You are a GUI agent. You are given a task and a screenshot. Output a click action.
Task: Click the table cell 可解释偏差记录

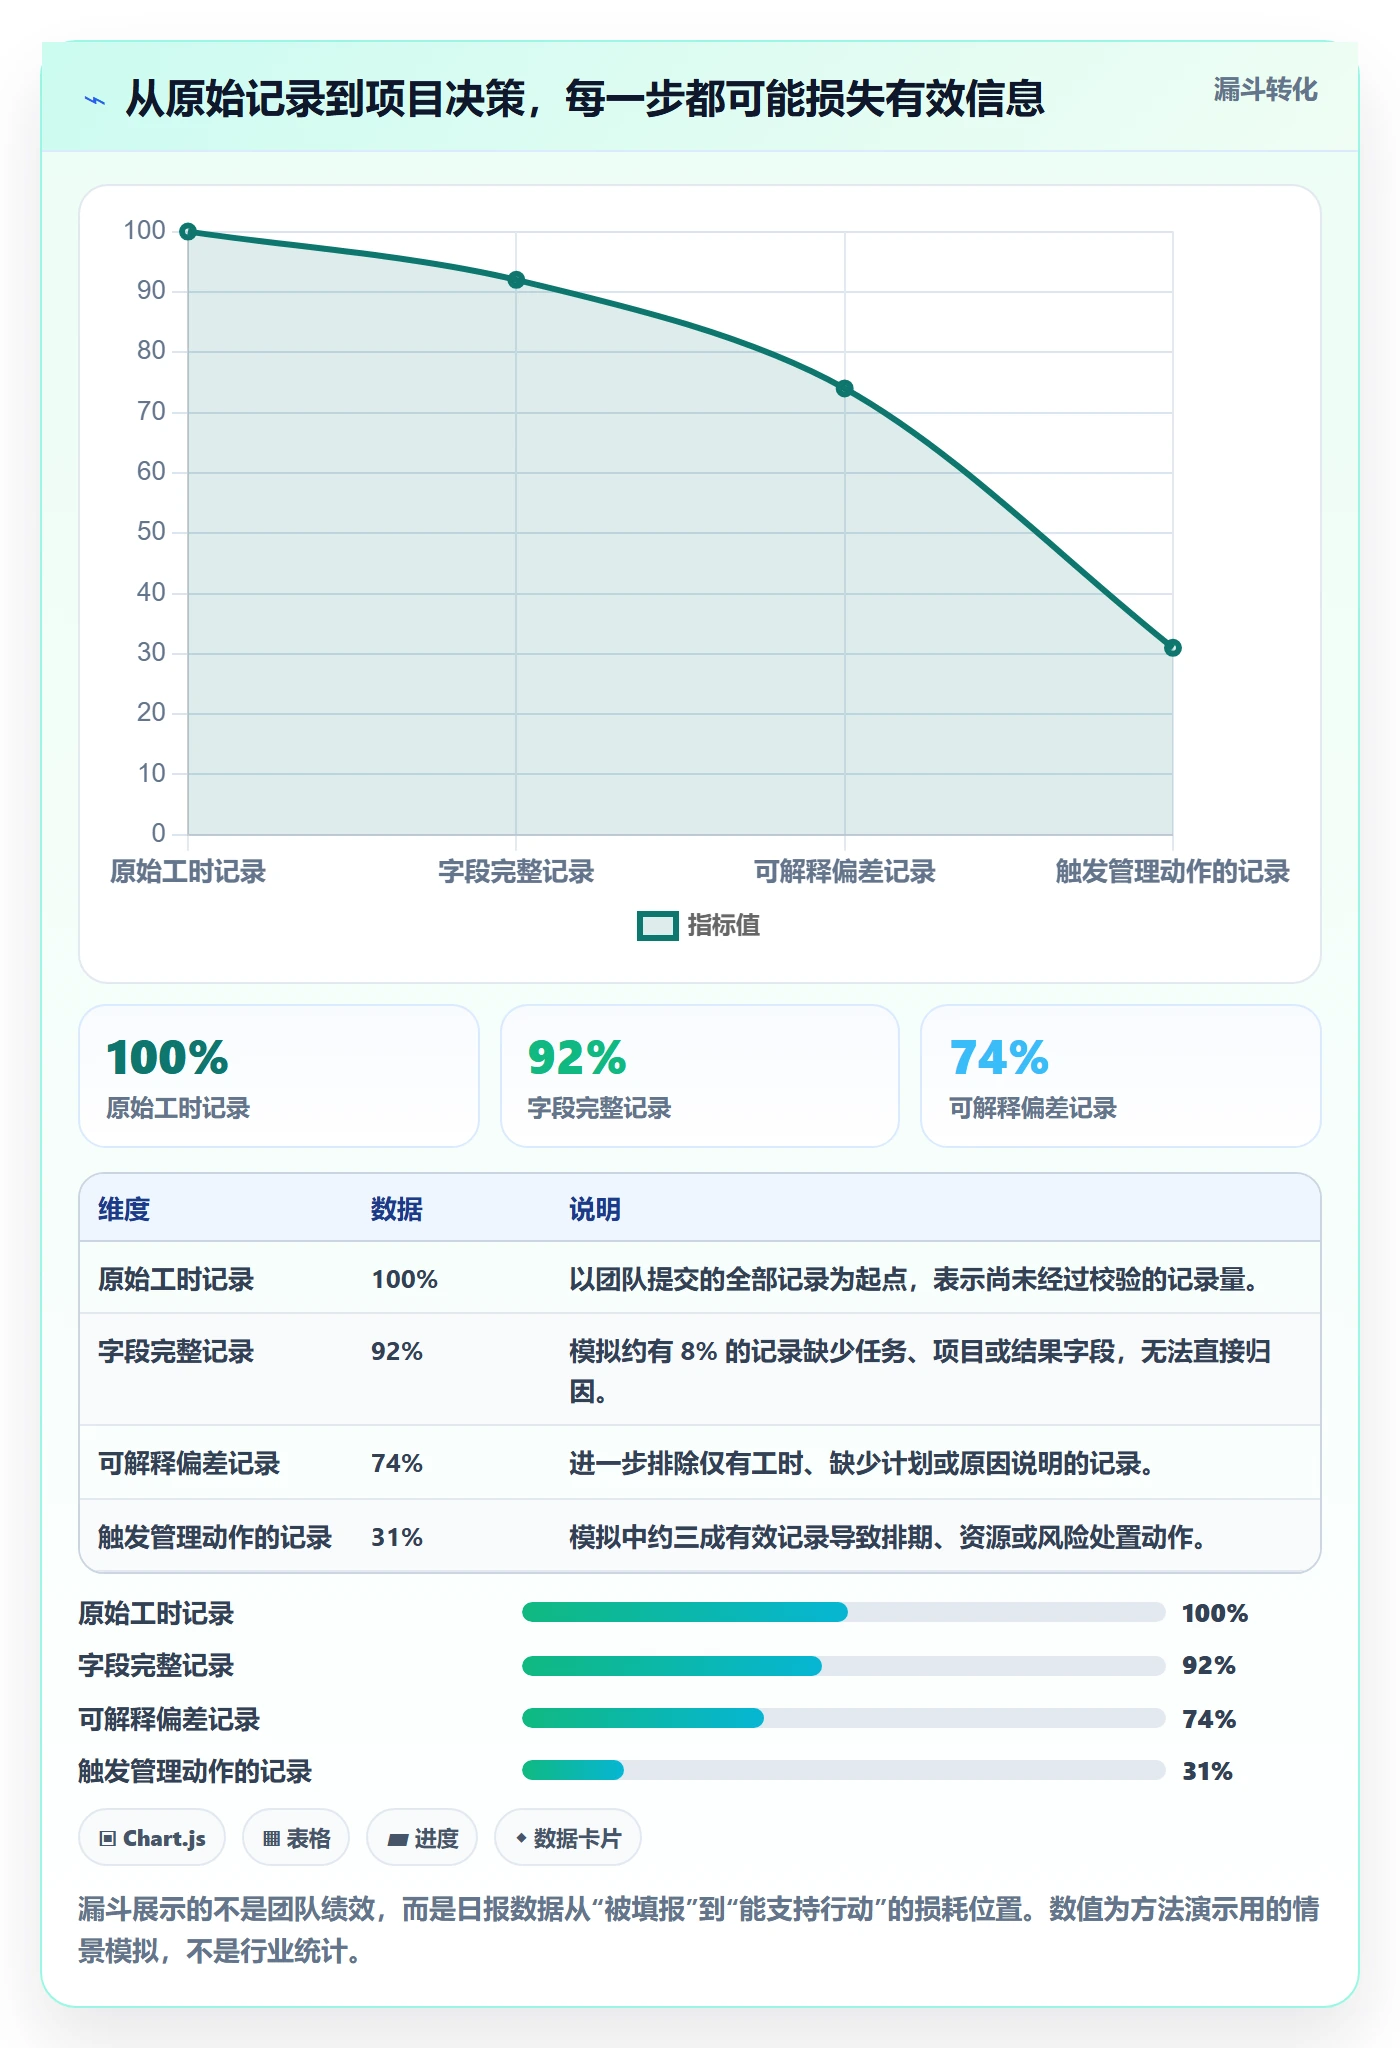pos(189,1463)
